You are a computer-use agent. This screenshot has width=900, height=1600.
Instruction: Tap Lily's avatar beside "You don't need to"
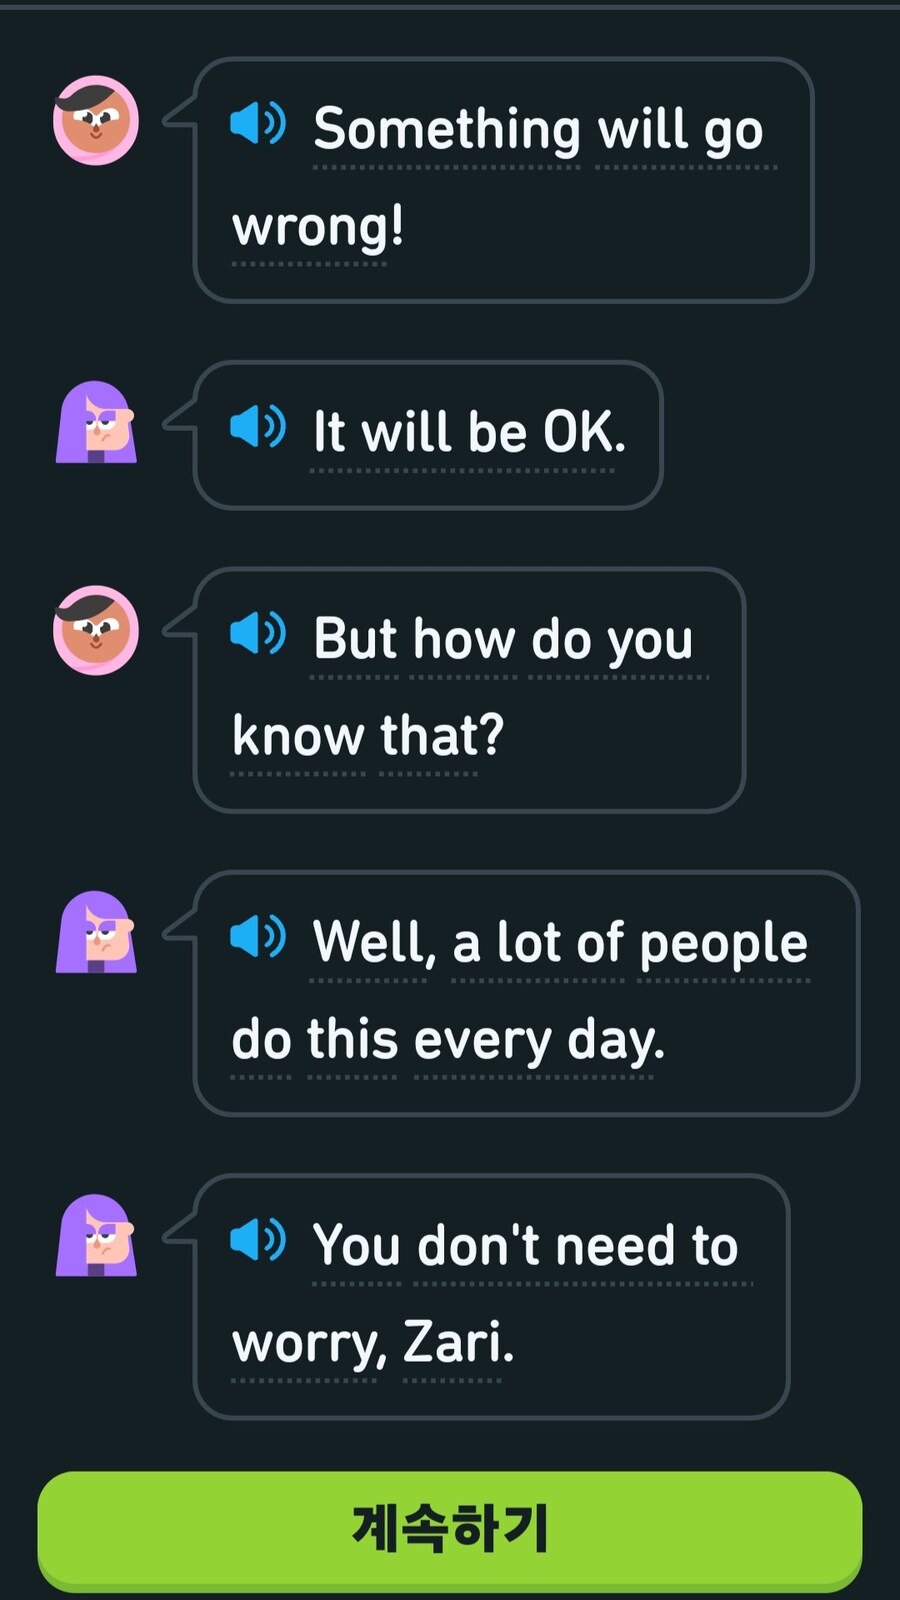pyautogui.click(x=96, y=1236)
